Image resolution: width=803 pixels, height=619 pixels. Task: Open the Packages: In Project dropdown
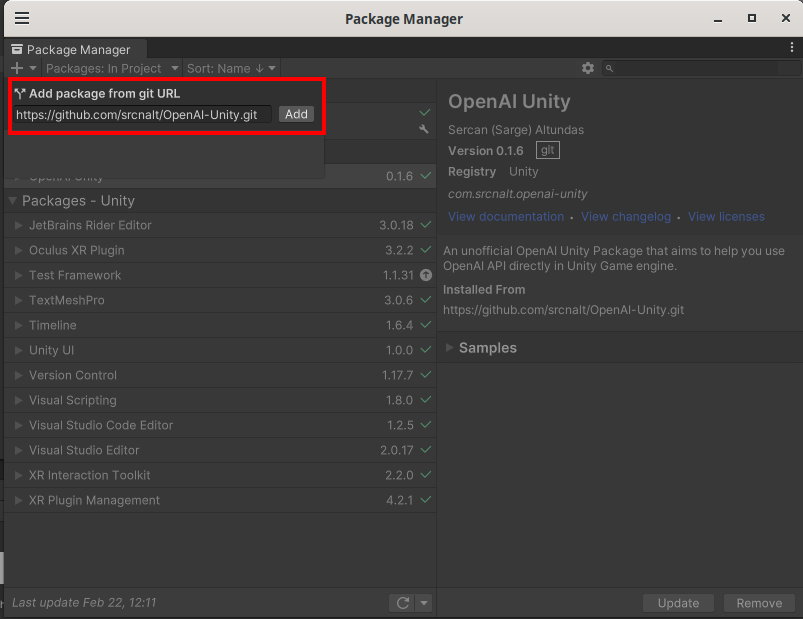pyautogui.click(x=111, y=68)
